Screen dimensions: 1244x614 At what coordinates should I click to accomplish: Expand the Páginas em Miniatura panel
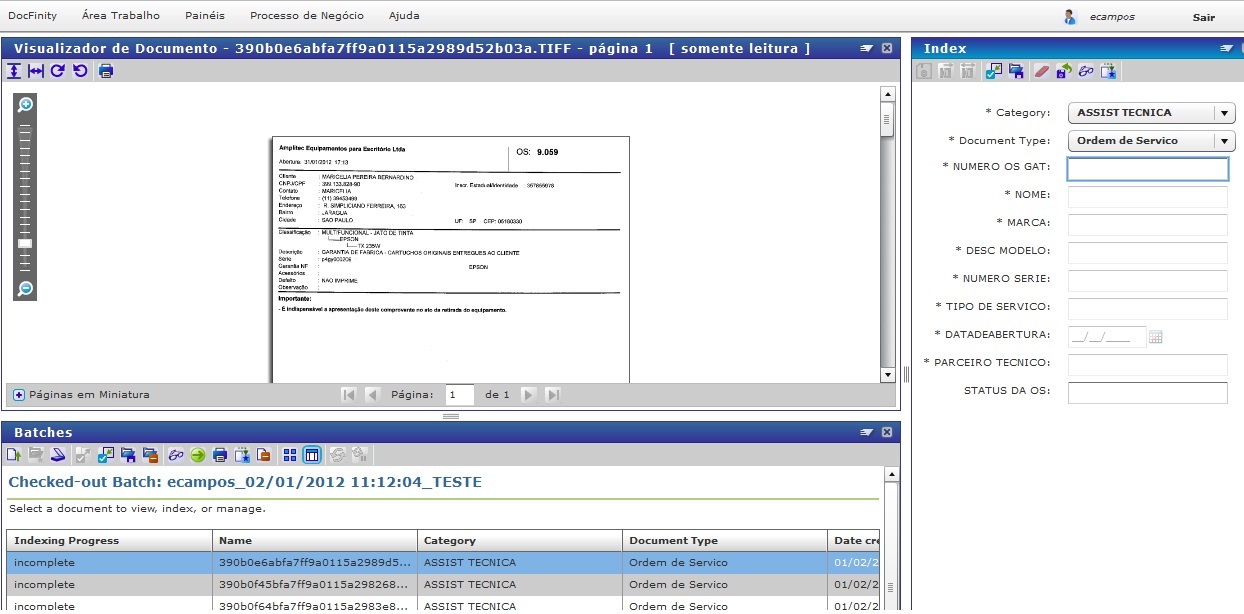(19, 395)
